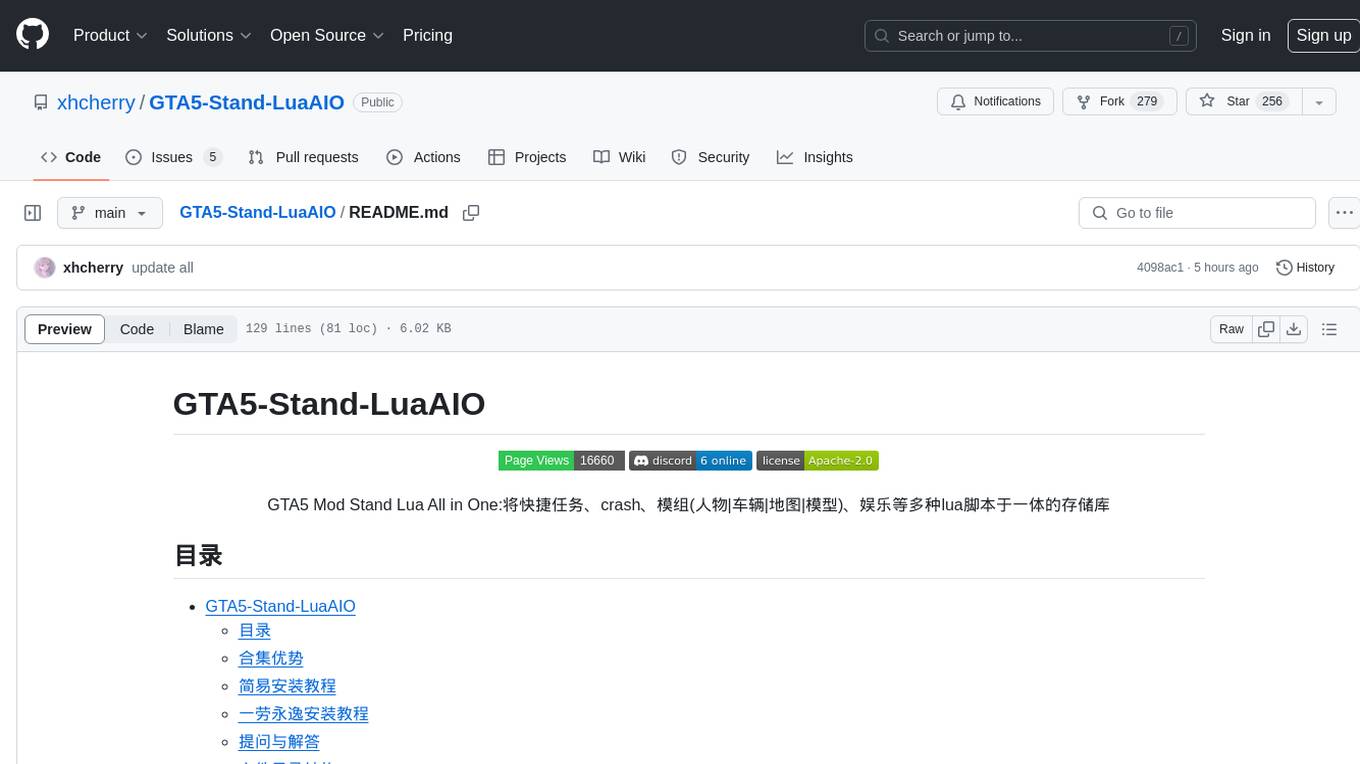Copy the README.md file path

[471, 213]
